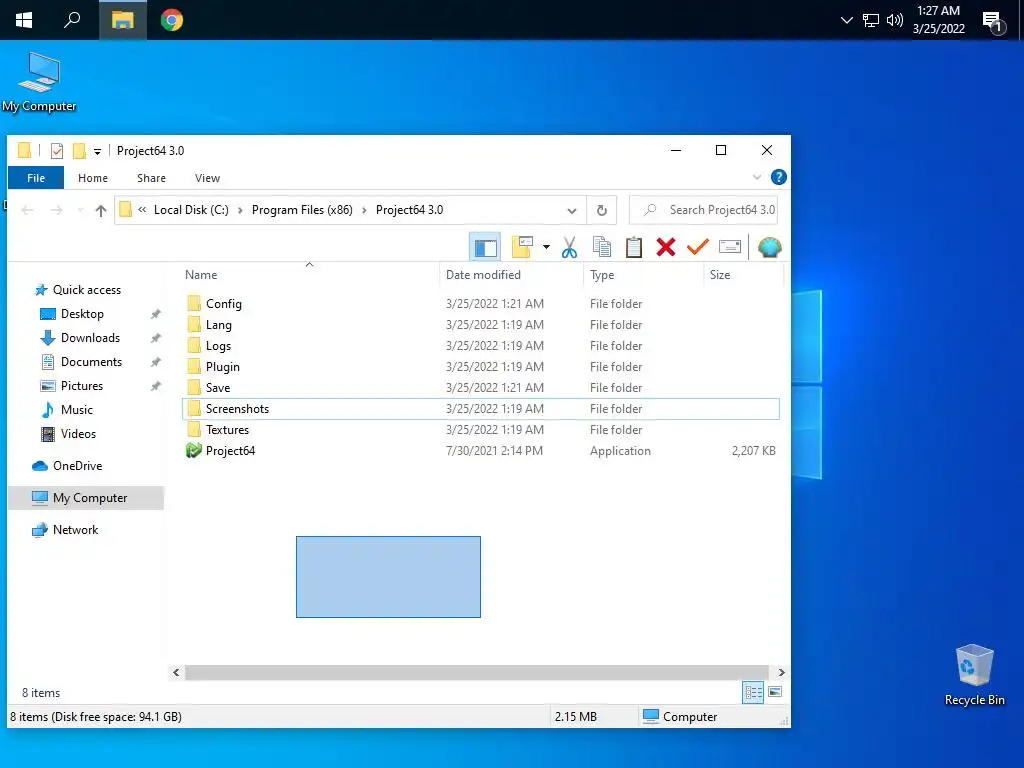The height and width of the screenshot is (768, 1024).
Task: Click the Project64 3.0 breadcrumb segment
Action: coord(409,210)
